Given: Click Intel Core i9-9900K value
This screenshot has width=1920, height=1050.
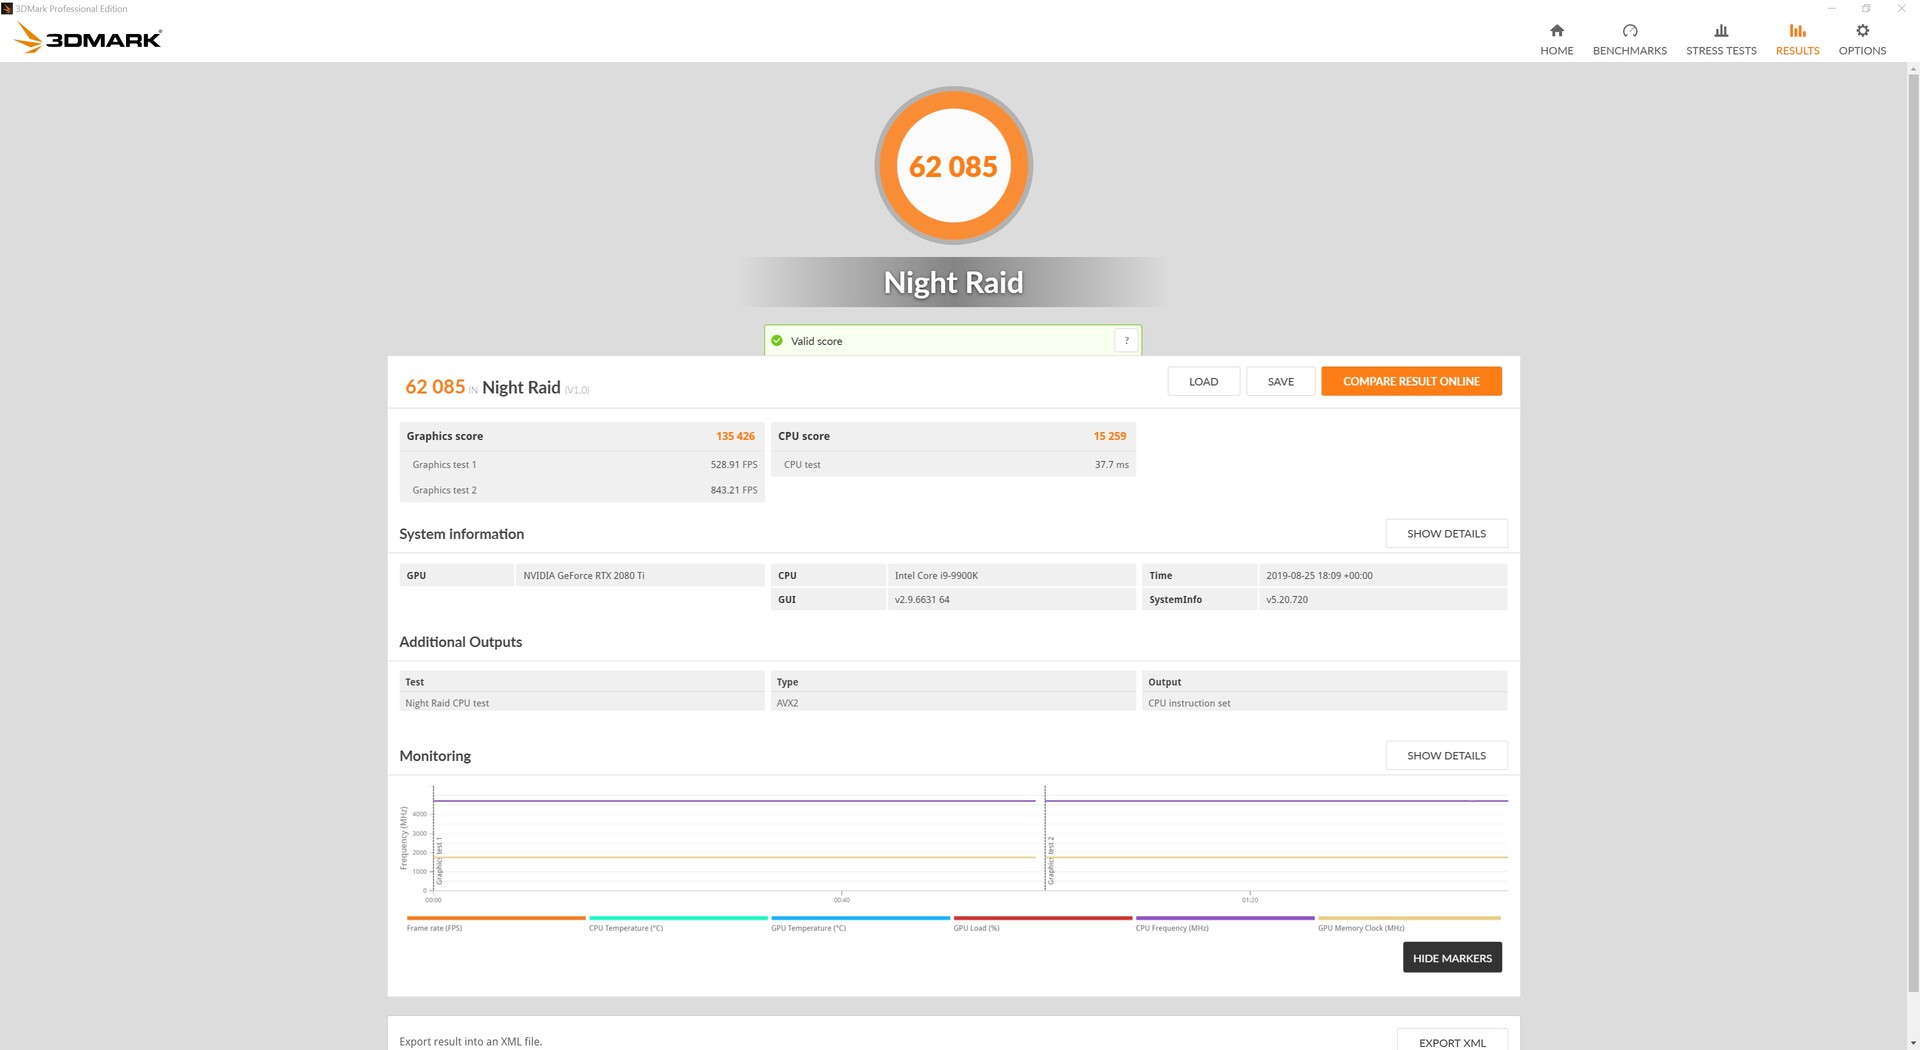Looking at the screenshot, I should click(x=936, y=576).
